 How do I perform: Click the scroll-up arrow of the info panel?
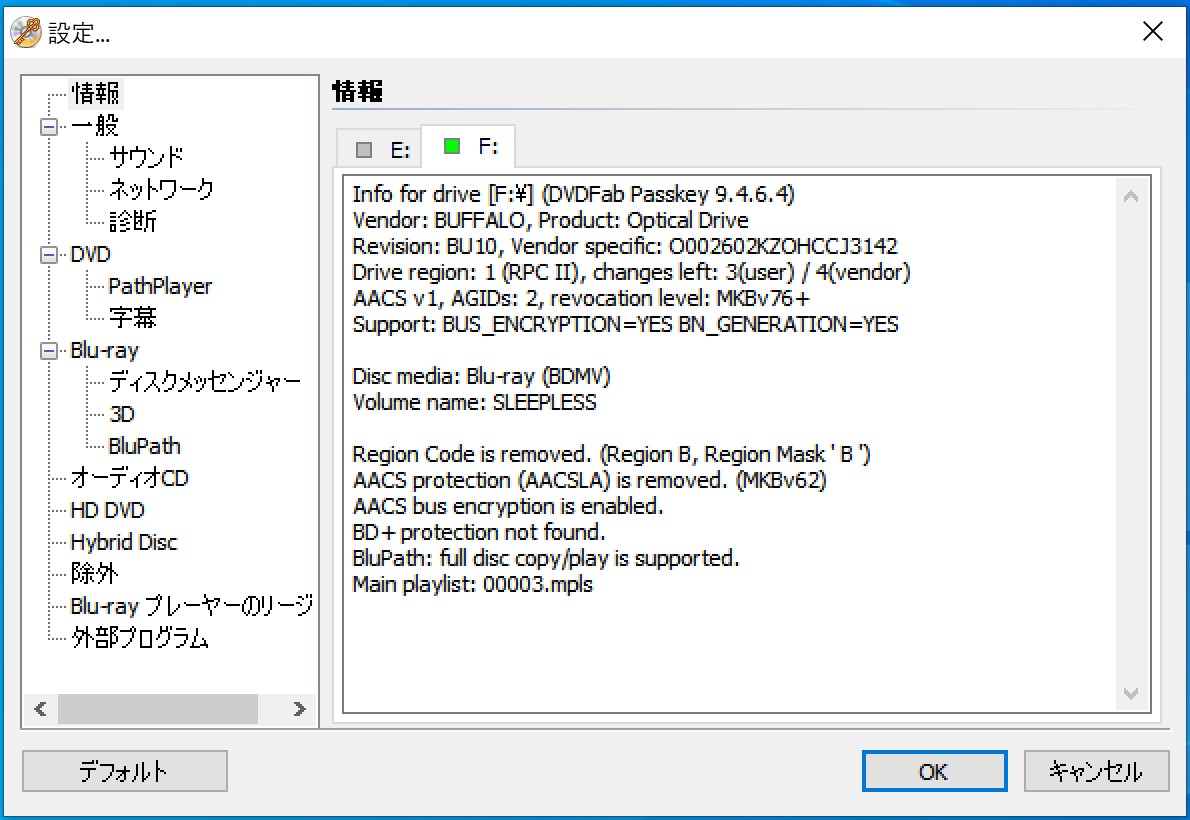coord(1129,194)
